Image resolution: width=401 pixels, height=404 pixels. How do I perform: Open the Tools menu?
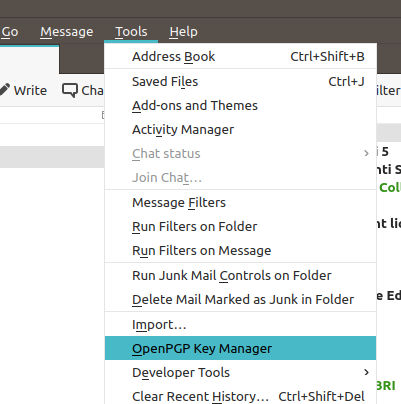[x=131, y=32]
